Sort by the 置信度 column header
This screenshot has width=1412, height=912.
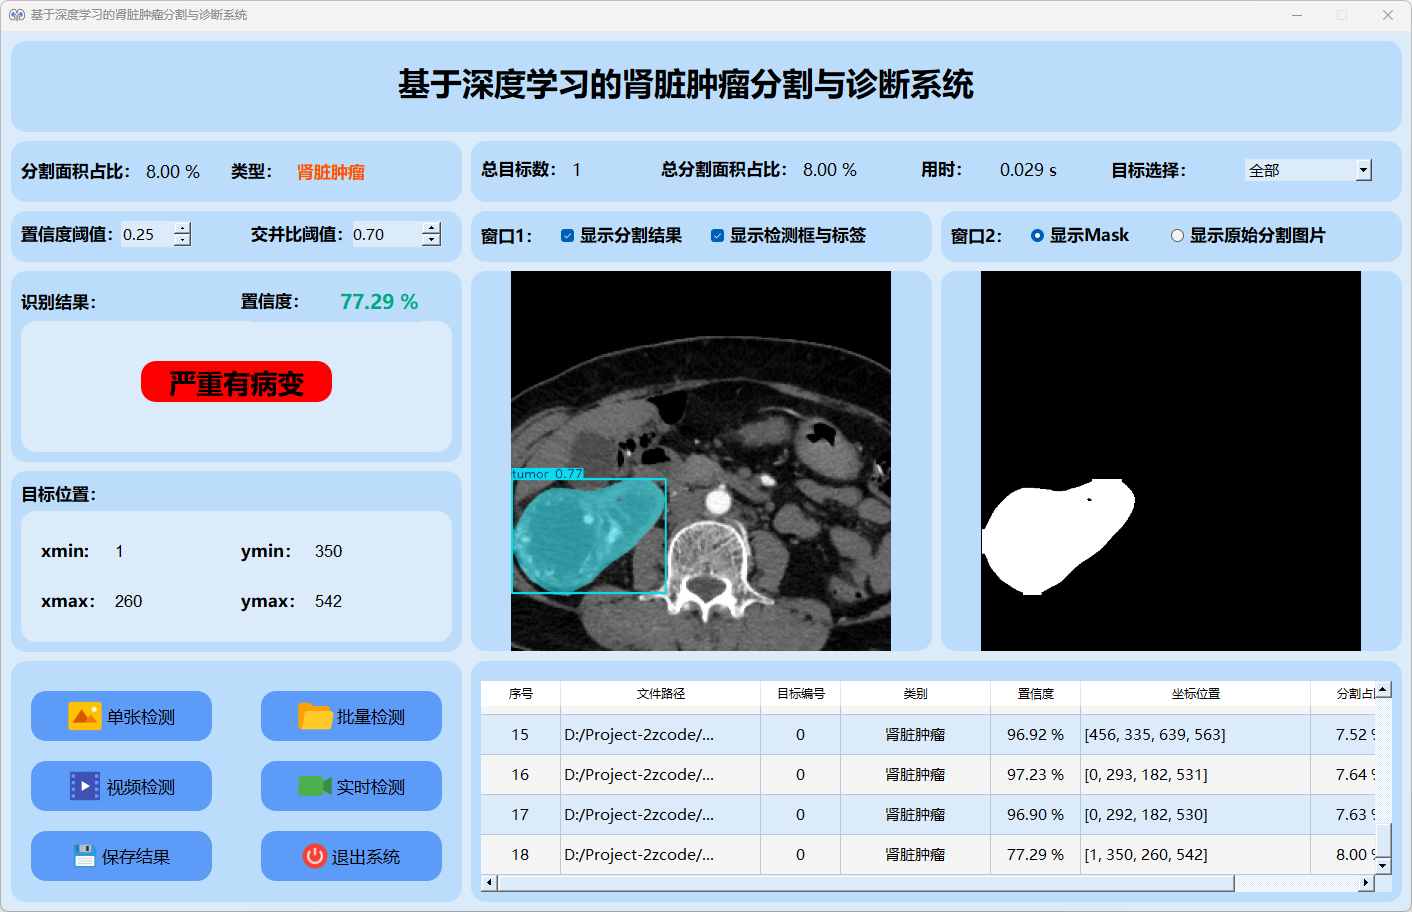[1035, 693]
